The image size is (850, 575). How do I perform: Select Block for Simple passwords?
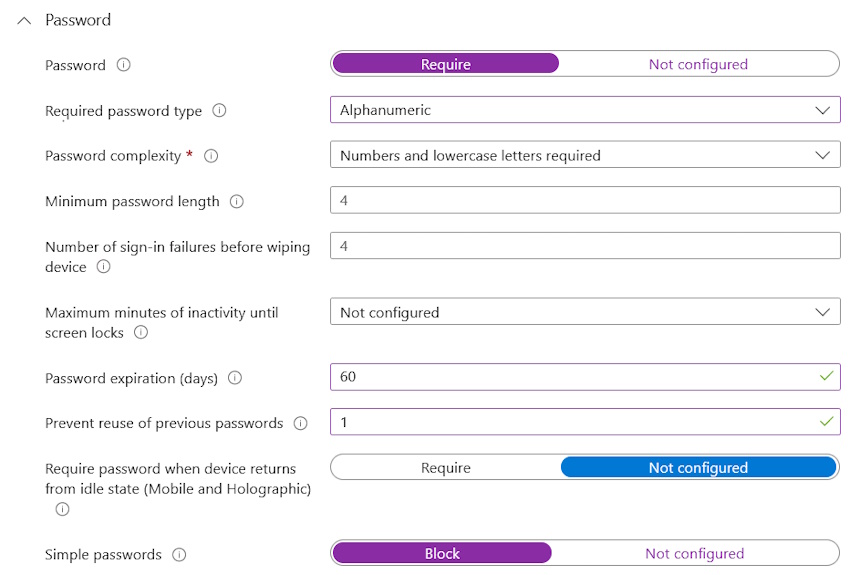click(x=442, y=553)
